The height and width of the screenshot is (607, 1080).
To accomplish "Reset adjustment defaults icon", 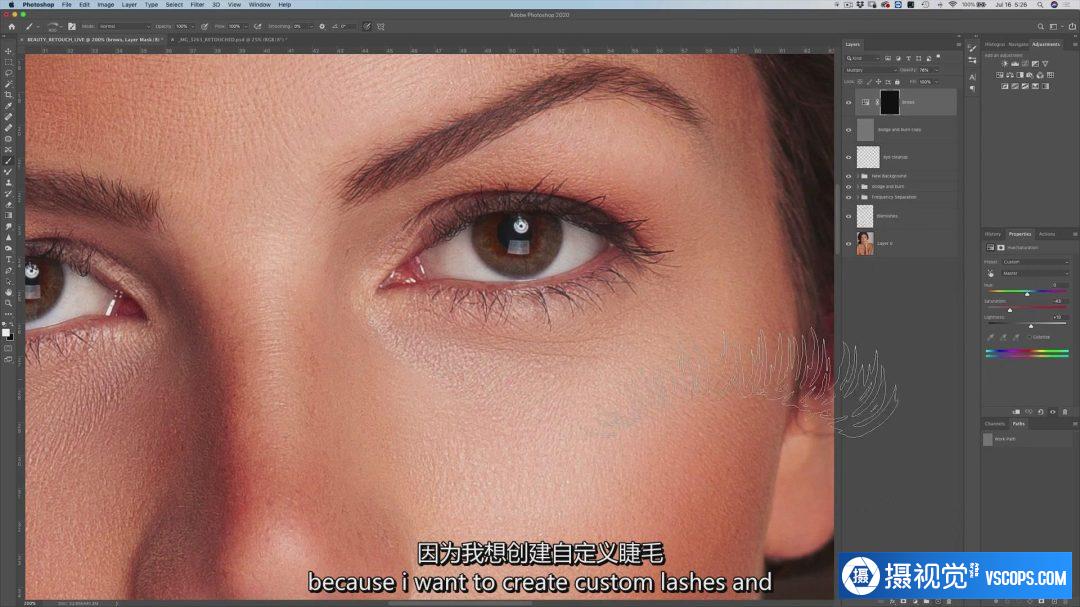I will coord(1041,412).
